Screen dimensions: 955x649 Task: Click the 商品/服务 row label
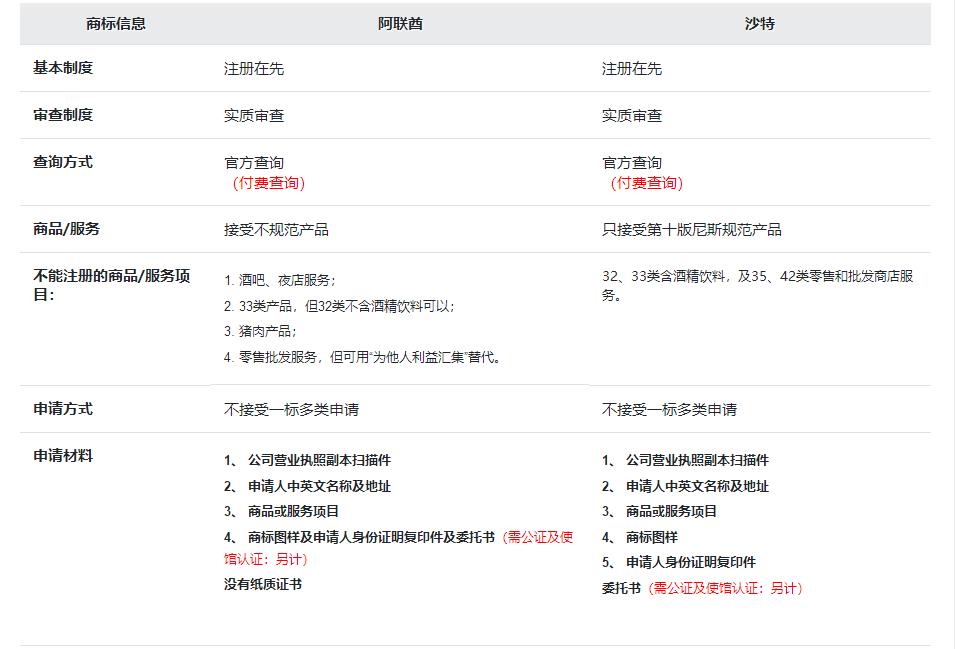coord(67,229)
